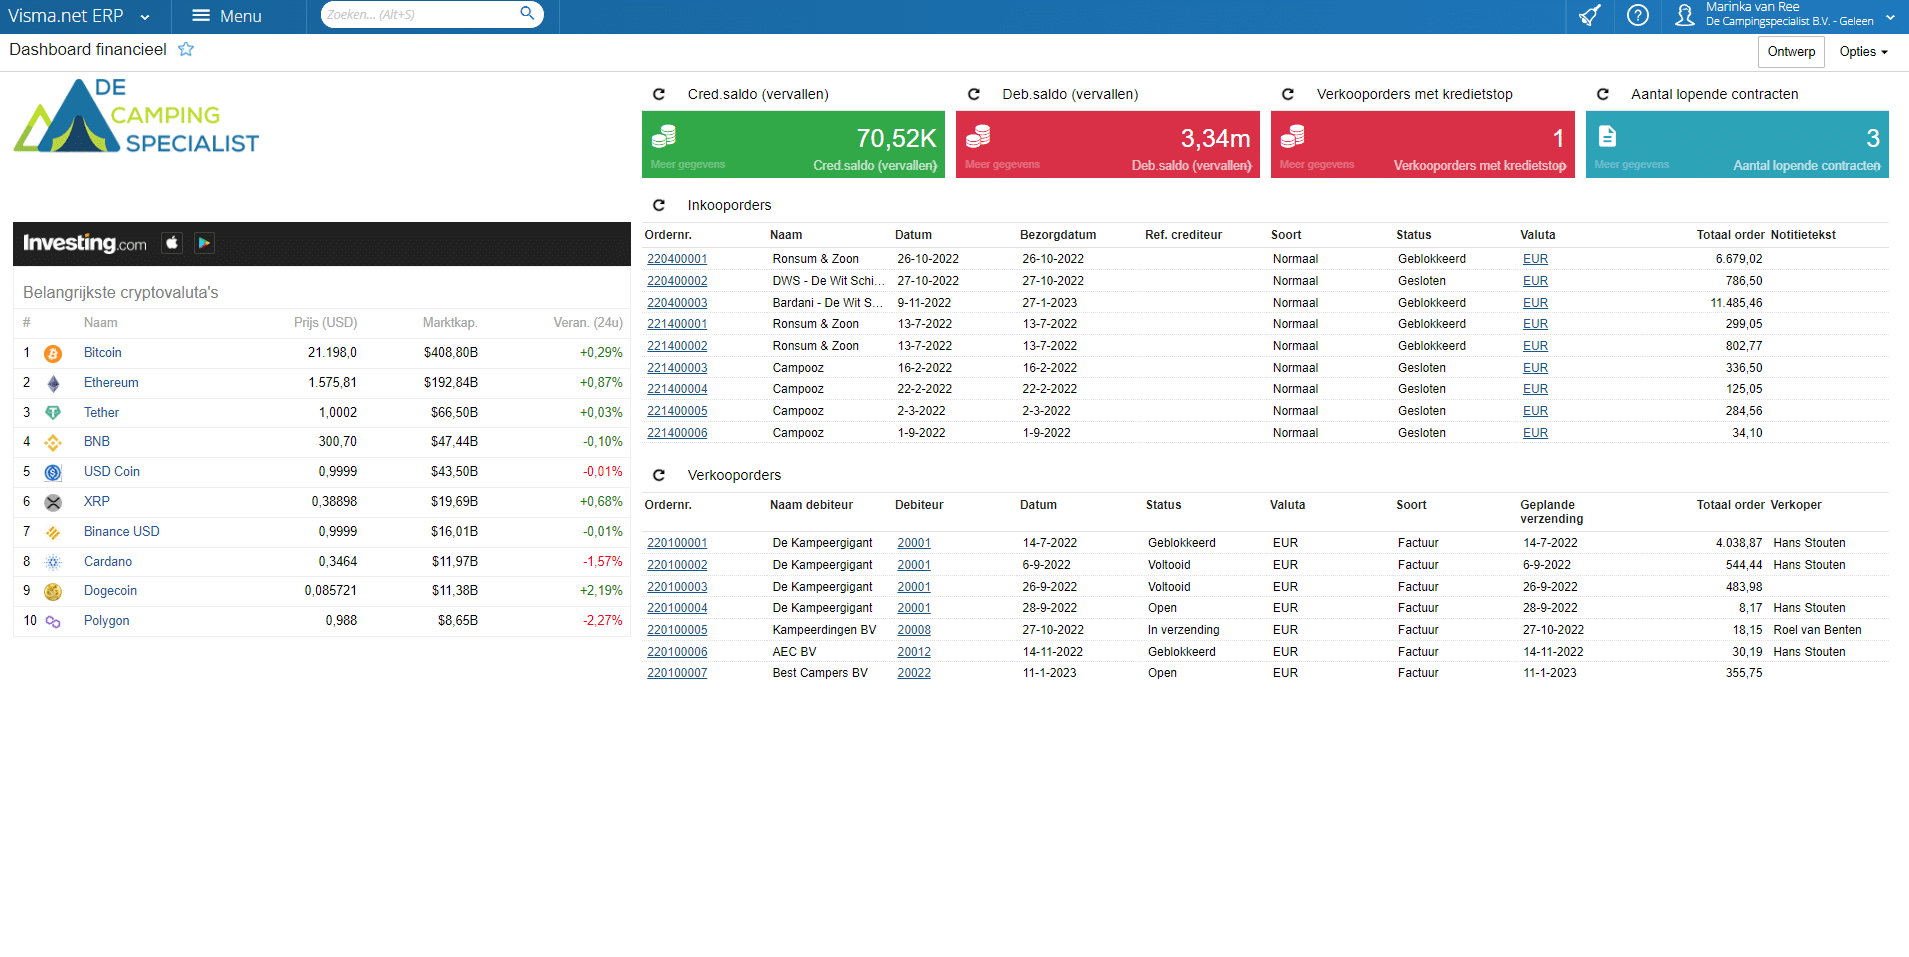Click the Google Play store icon

pos(204,243)
